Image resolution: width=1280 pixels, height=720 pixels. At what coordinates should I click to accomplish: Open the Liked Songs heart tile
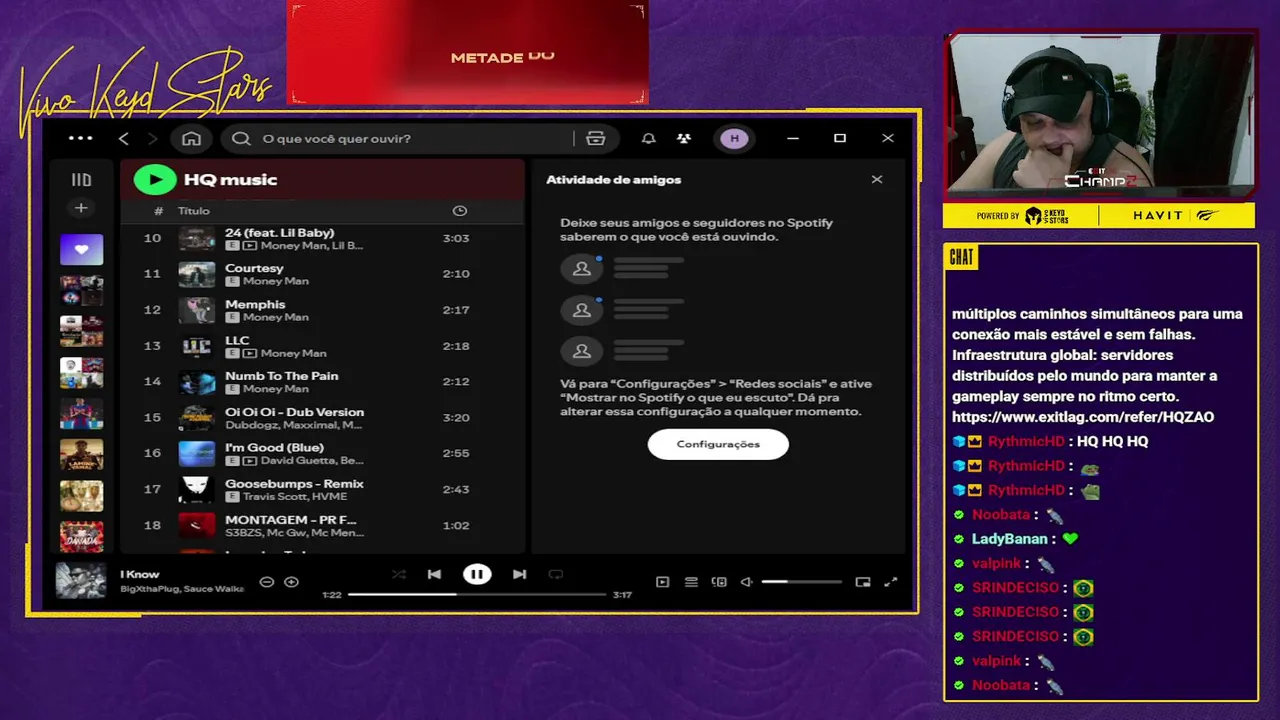[x=81, y=249]
